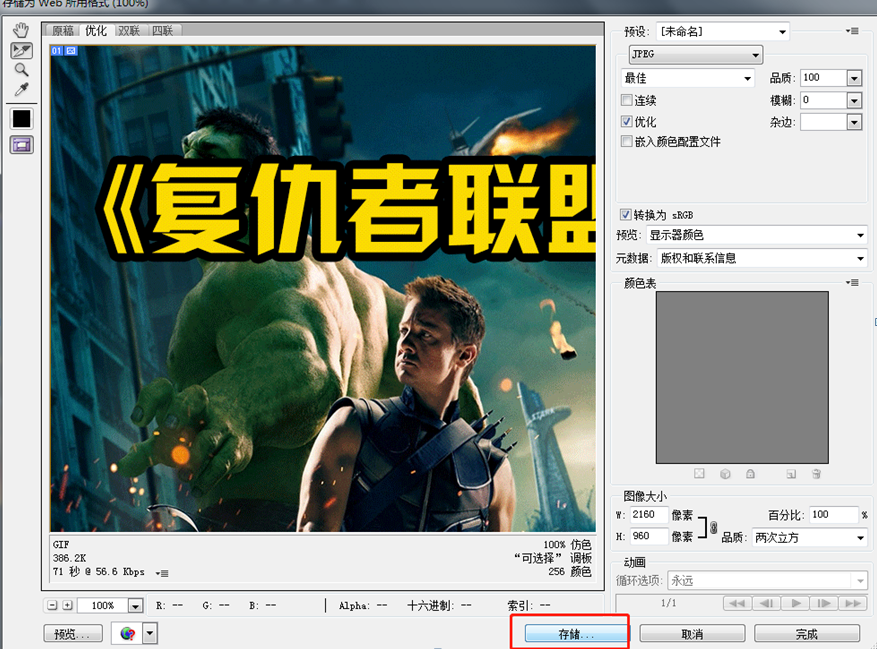Screen dimensions: 877x649
Task: Select the Slice Select tool
Action: click(20, 50)
